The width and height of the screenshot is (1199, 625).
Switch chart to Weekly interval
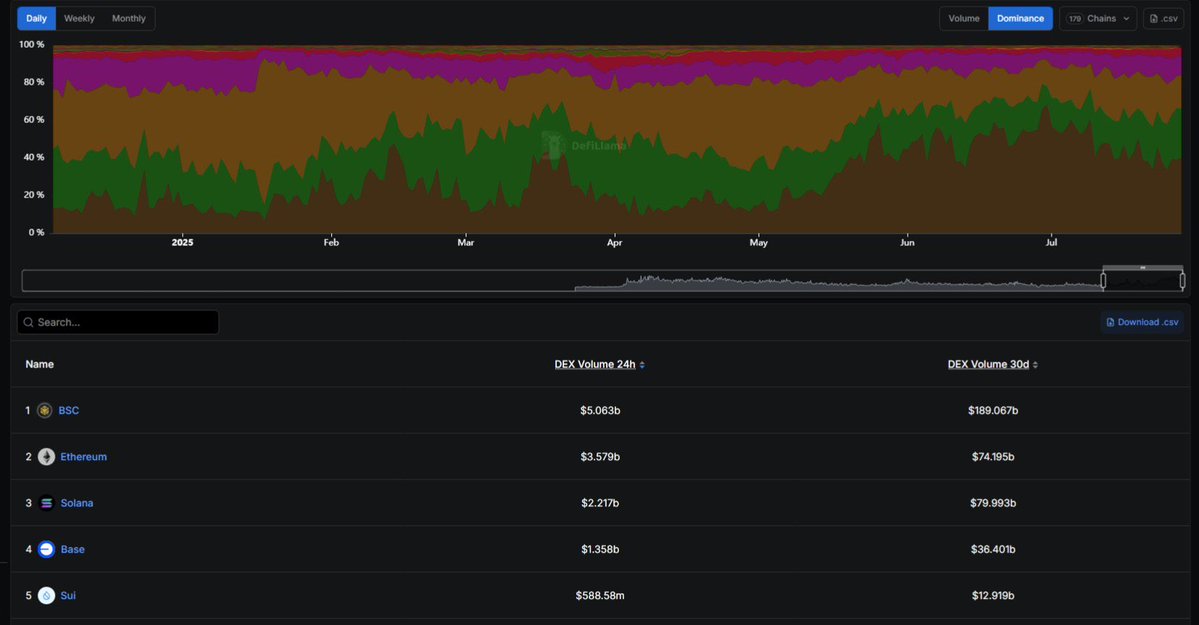(80, 18)
